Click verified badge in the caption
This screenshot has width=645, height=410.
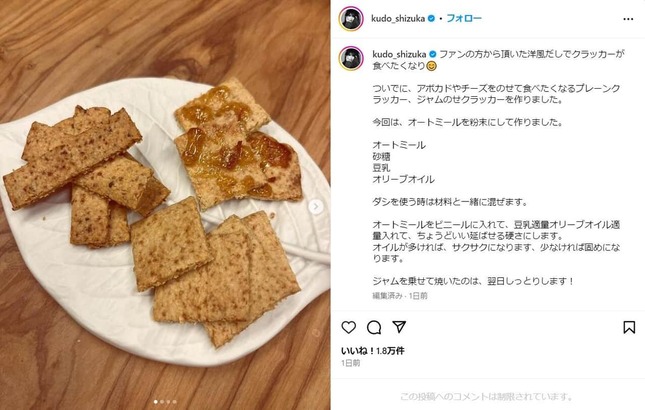coord(433,54)
